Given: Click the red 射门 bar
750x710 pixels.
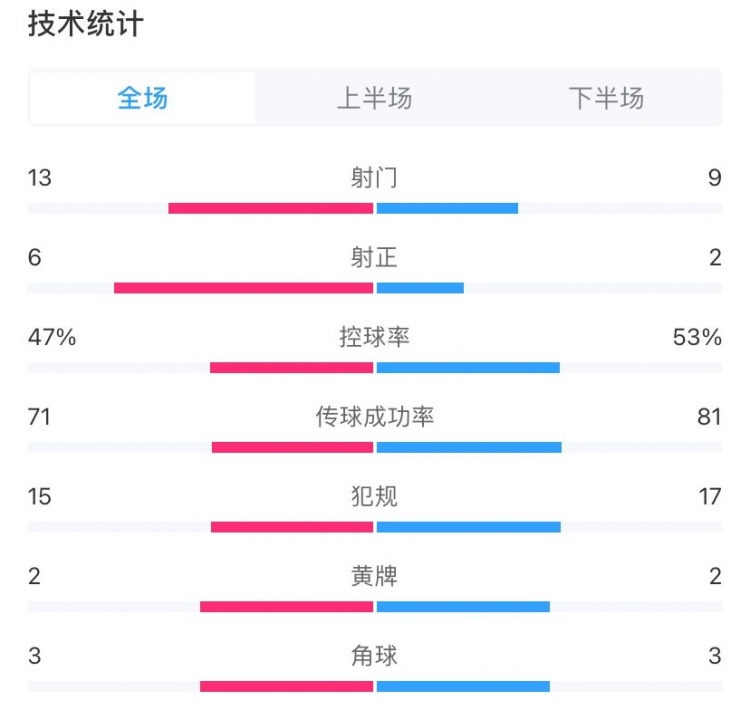Looking at the screenshot, I should point(270,208).
